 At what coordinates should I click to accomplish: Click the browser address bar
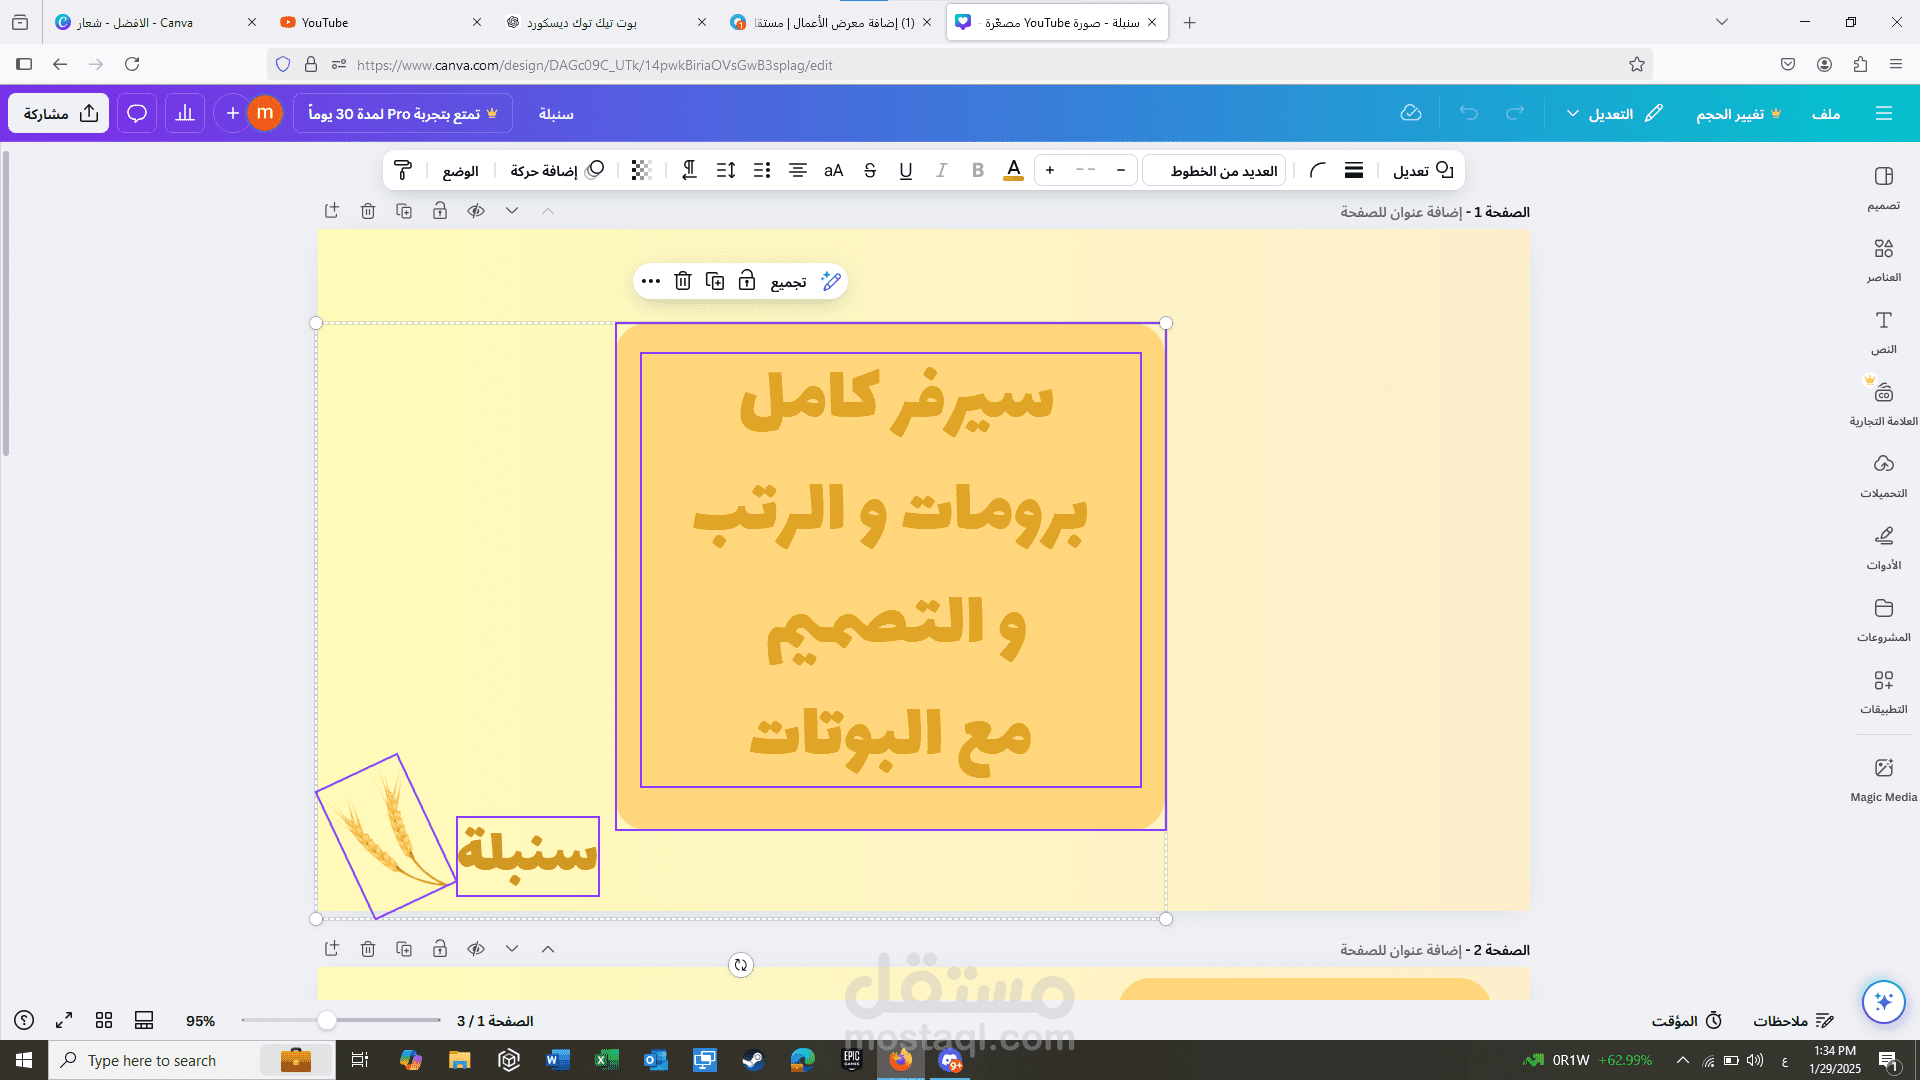pos(960,65)
